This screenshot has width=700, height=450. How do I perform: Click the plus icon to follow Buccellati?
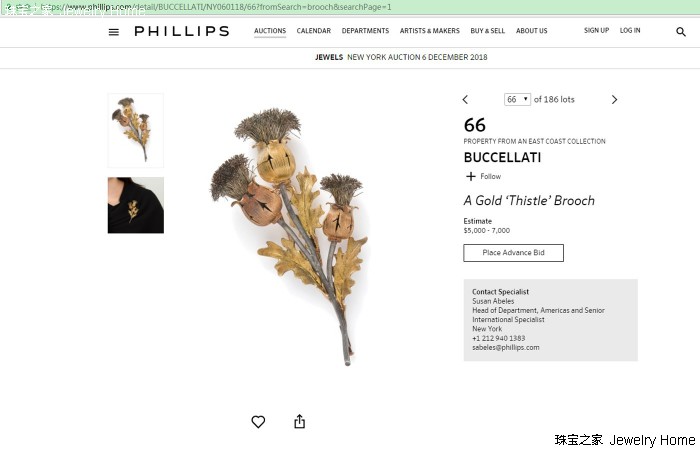coord(471,176)
